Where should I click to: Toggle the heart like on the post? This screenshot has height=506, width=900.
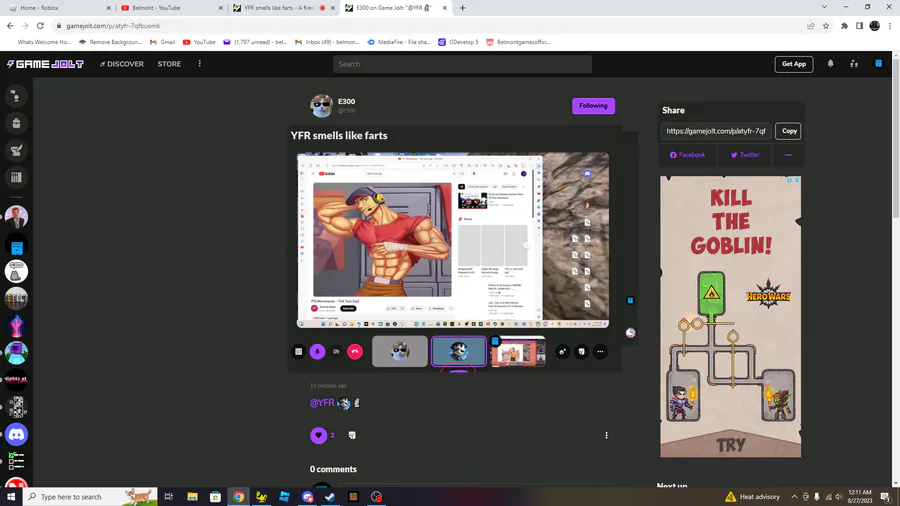tap(319, 435)
